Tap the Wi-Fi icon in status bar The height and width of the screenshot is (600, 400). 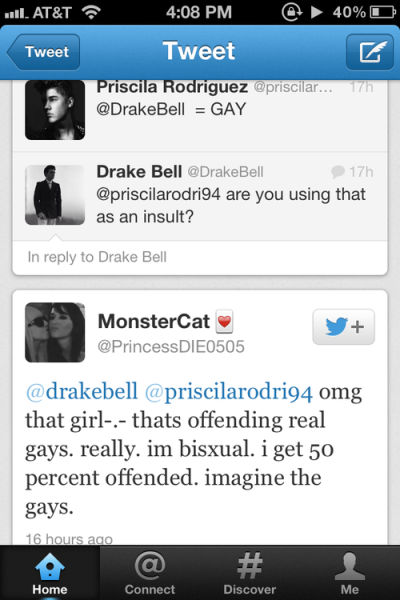(91, 12)
